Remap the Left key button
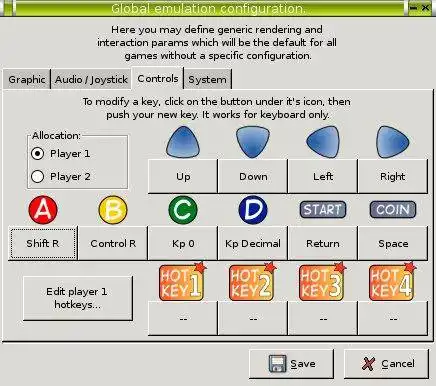This screenshot has height=386, width=436. (x=323, y=176)
